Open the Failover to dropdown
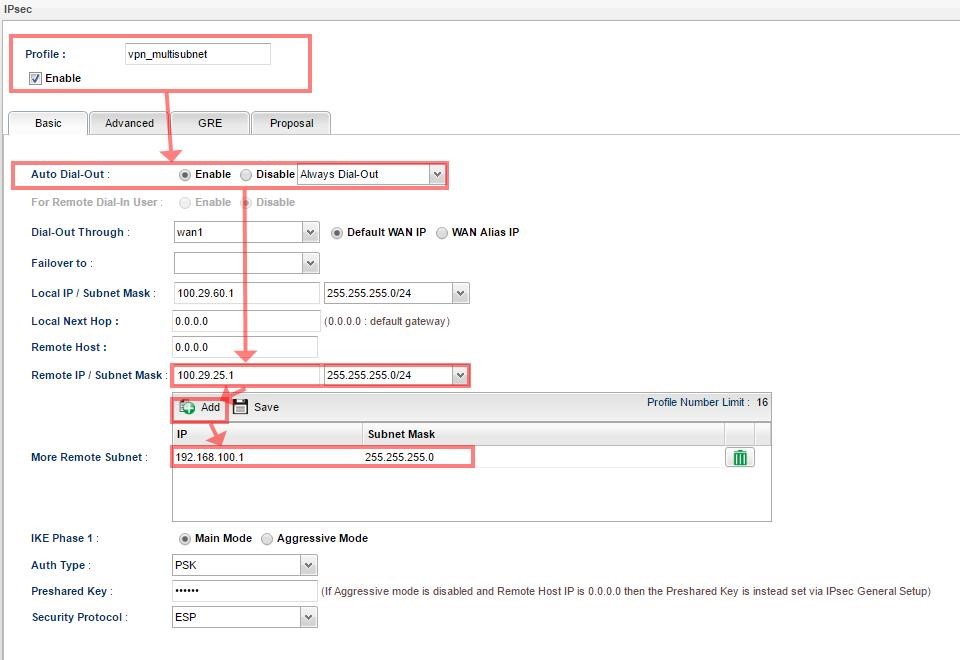The image size is (960, 660). pyautogui.click(x=309, y=263)
